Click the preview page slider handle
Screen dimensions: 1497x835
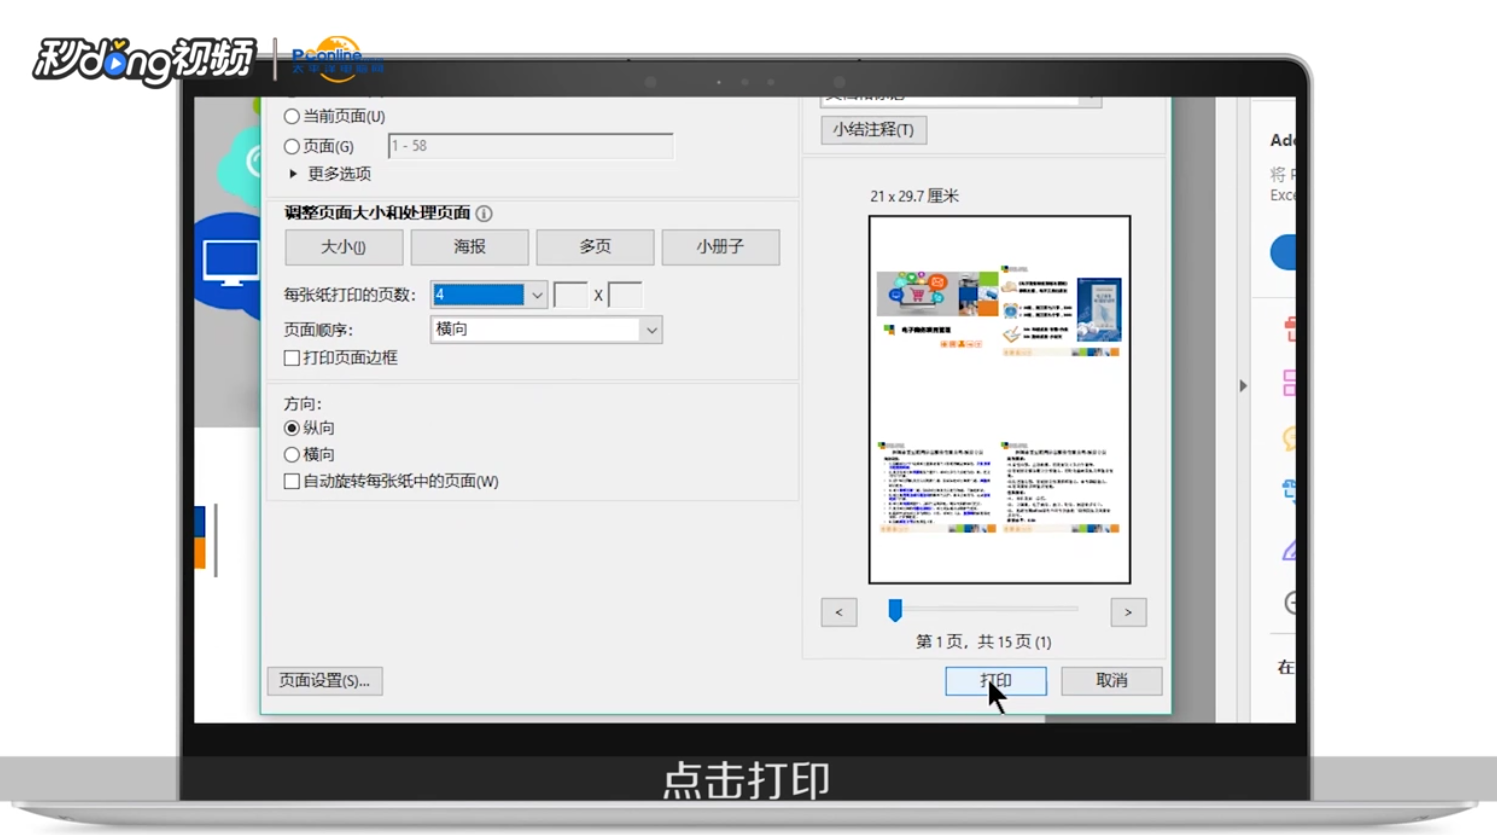895,609
